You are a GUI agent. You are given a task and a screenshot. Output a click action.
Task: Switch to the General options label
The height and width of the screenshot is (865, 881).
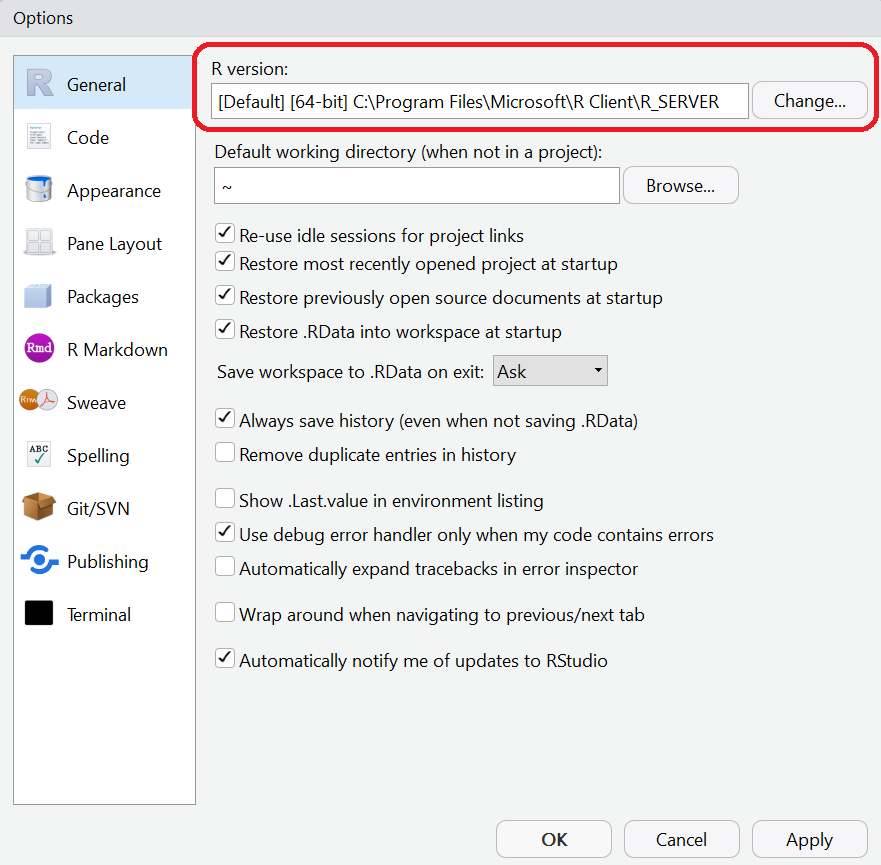tap(96, 85)
